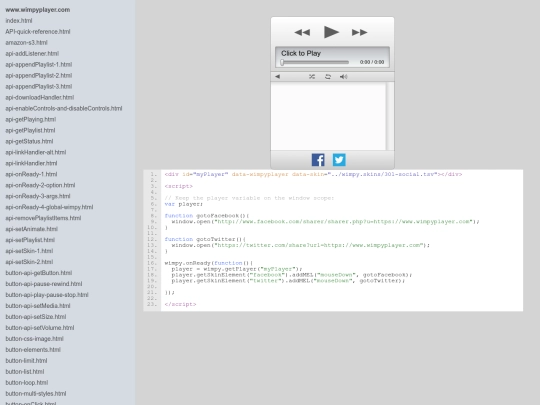Open api-setSkin-2.html

(29, 262)
